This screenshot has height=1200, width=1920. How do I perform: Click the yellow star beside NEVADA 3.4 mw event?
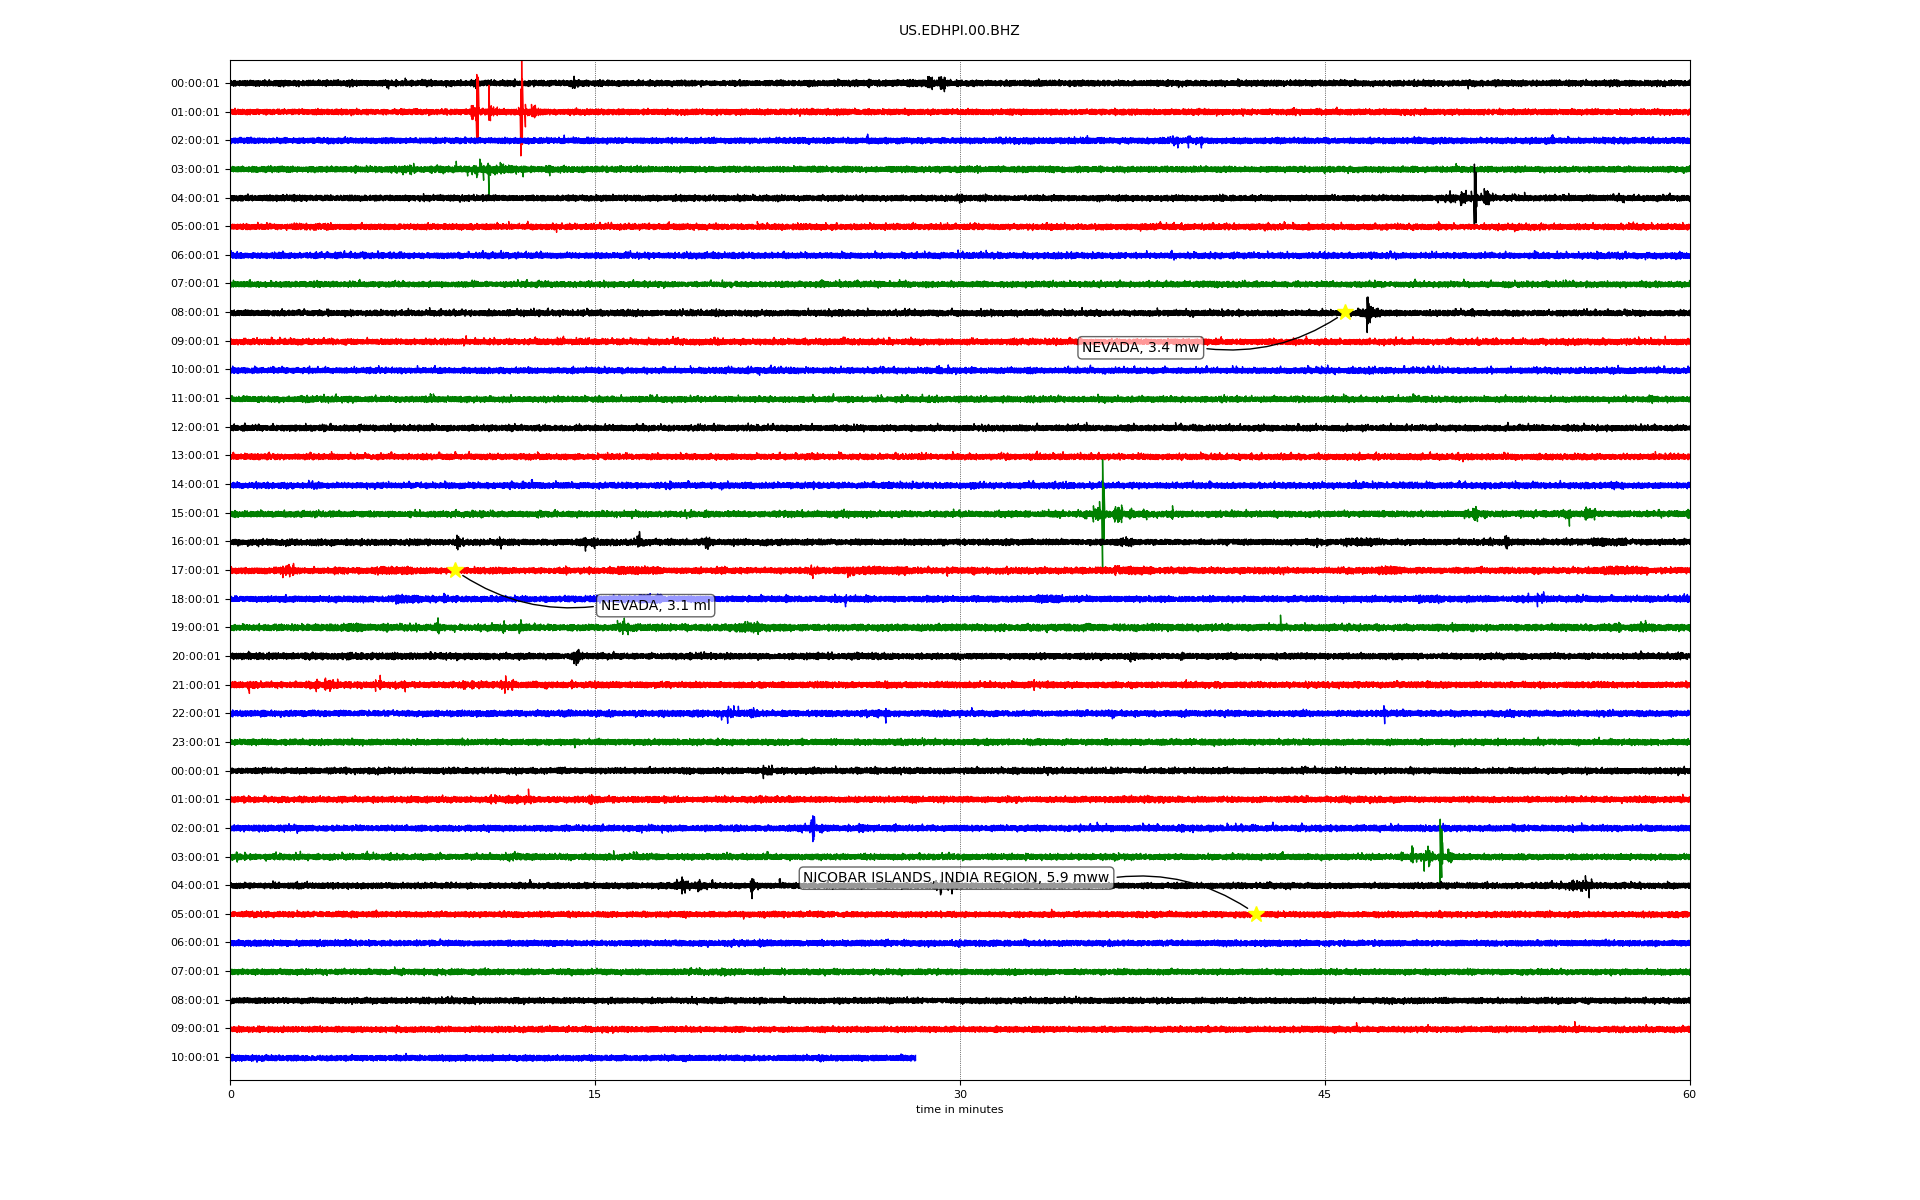(1345, 312)
